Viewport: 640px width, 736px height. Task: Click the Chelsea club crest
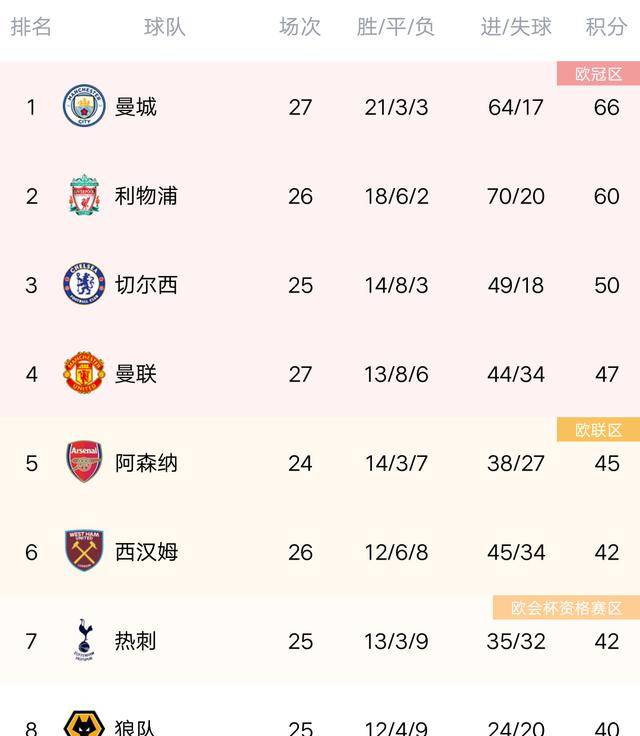84,284
